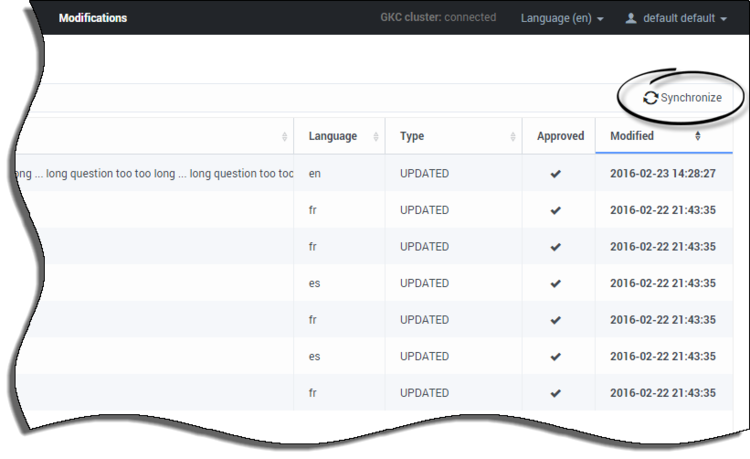
Task: Click Approved checkmark in the 'en' row
Action: [x=556, y=174]
